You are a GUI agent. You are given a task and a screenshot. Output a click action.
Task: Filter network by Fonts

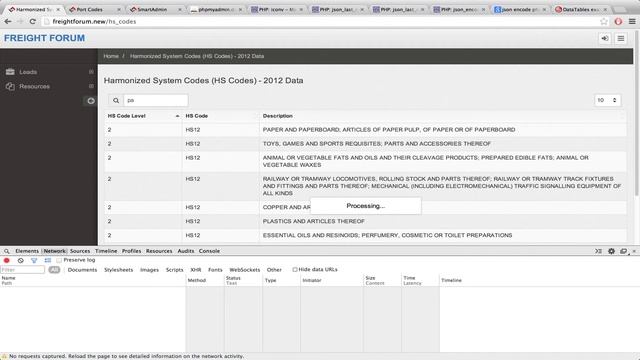[x=215, y=270]
